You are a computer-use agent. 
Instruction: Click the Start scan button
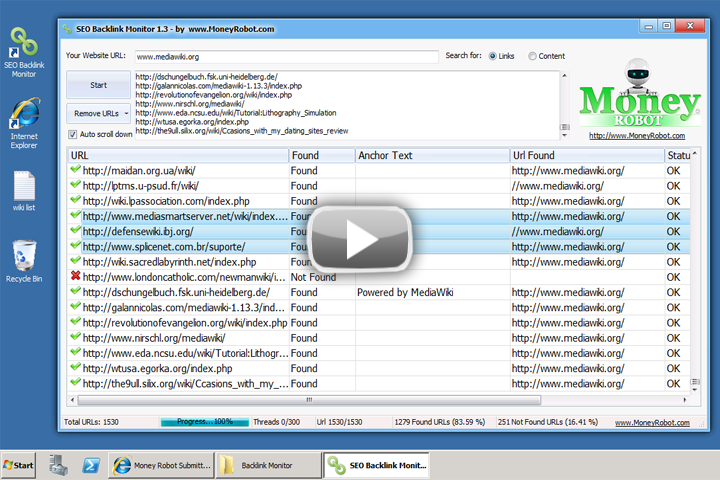(x=98, y=85)
